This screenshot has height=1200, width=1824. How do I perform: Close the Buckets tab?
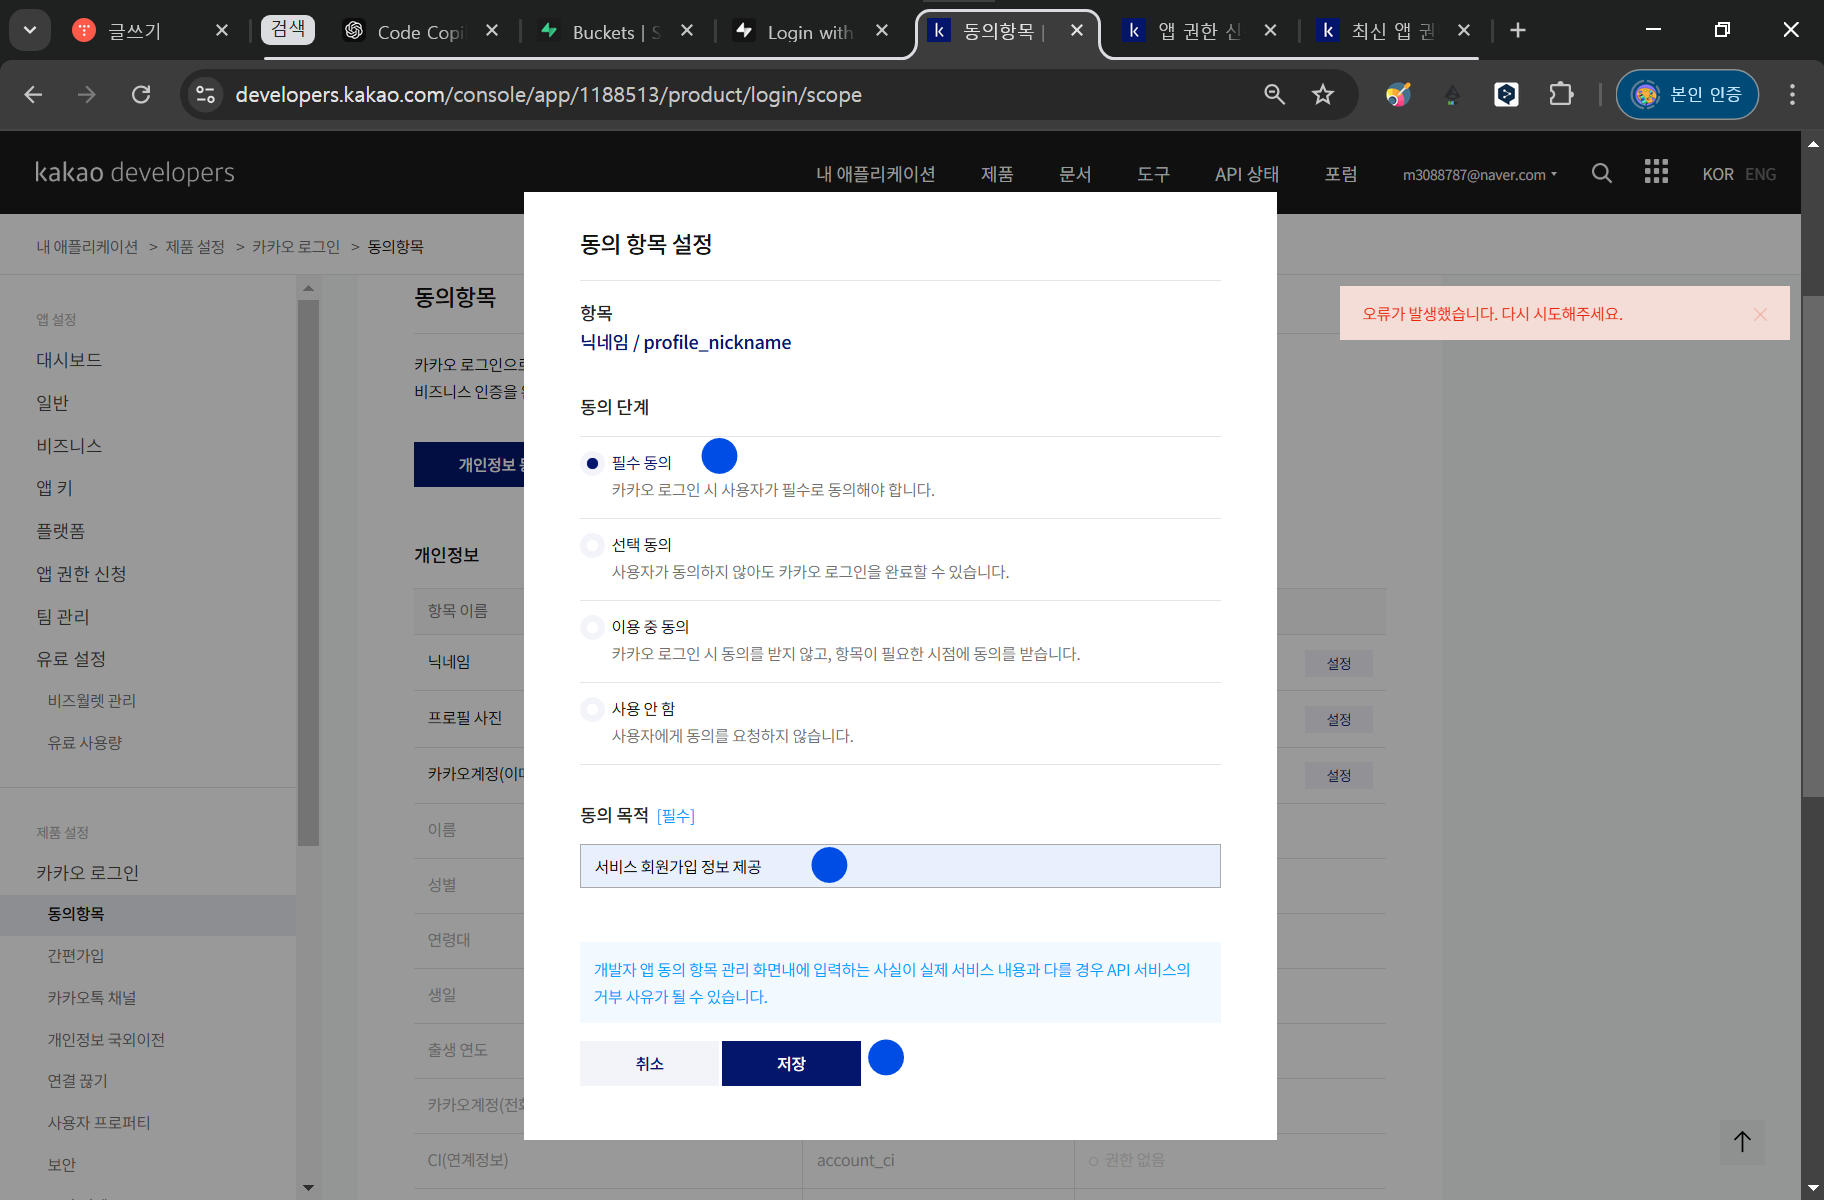[687, 30]
